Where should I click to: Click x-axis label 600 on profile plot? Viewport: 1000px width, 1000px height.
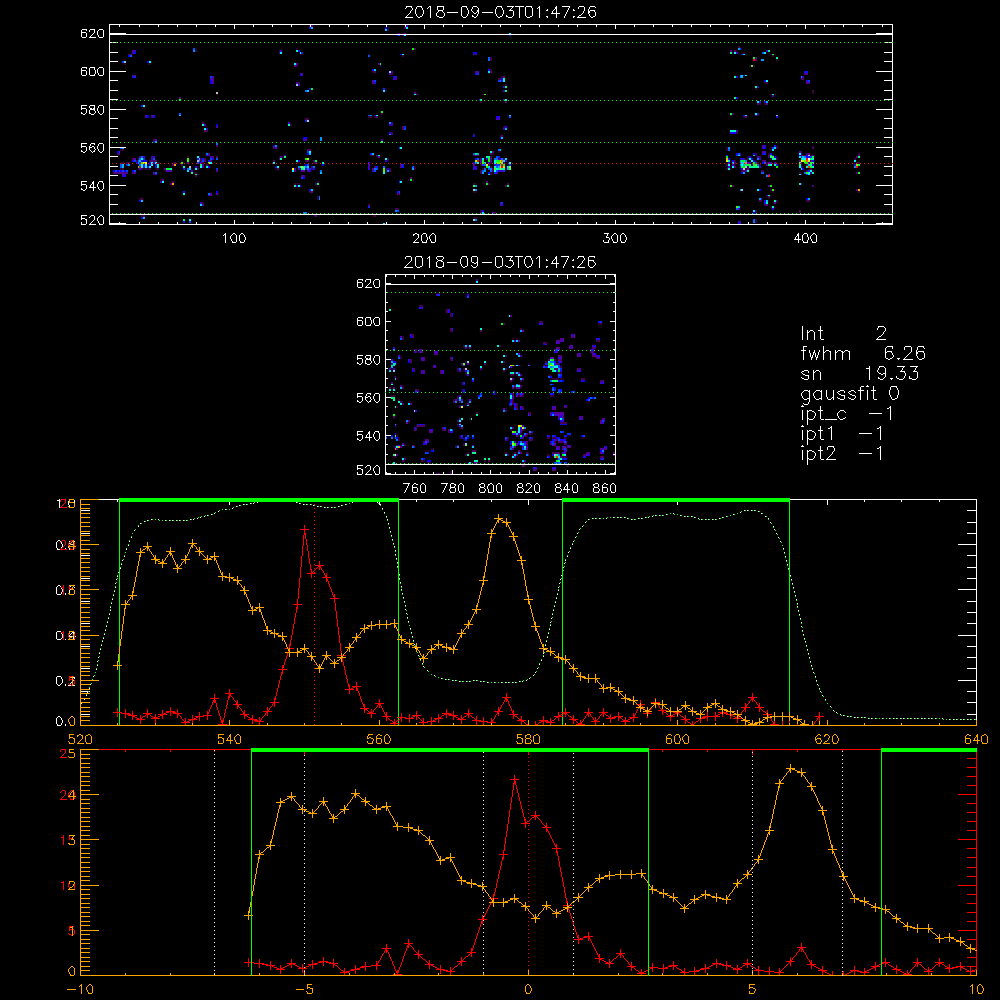click(677, 739)
